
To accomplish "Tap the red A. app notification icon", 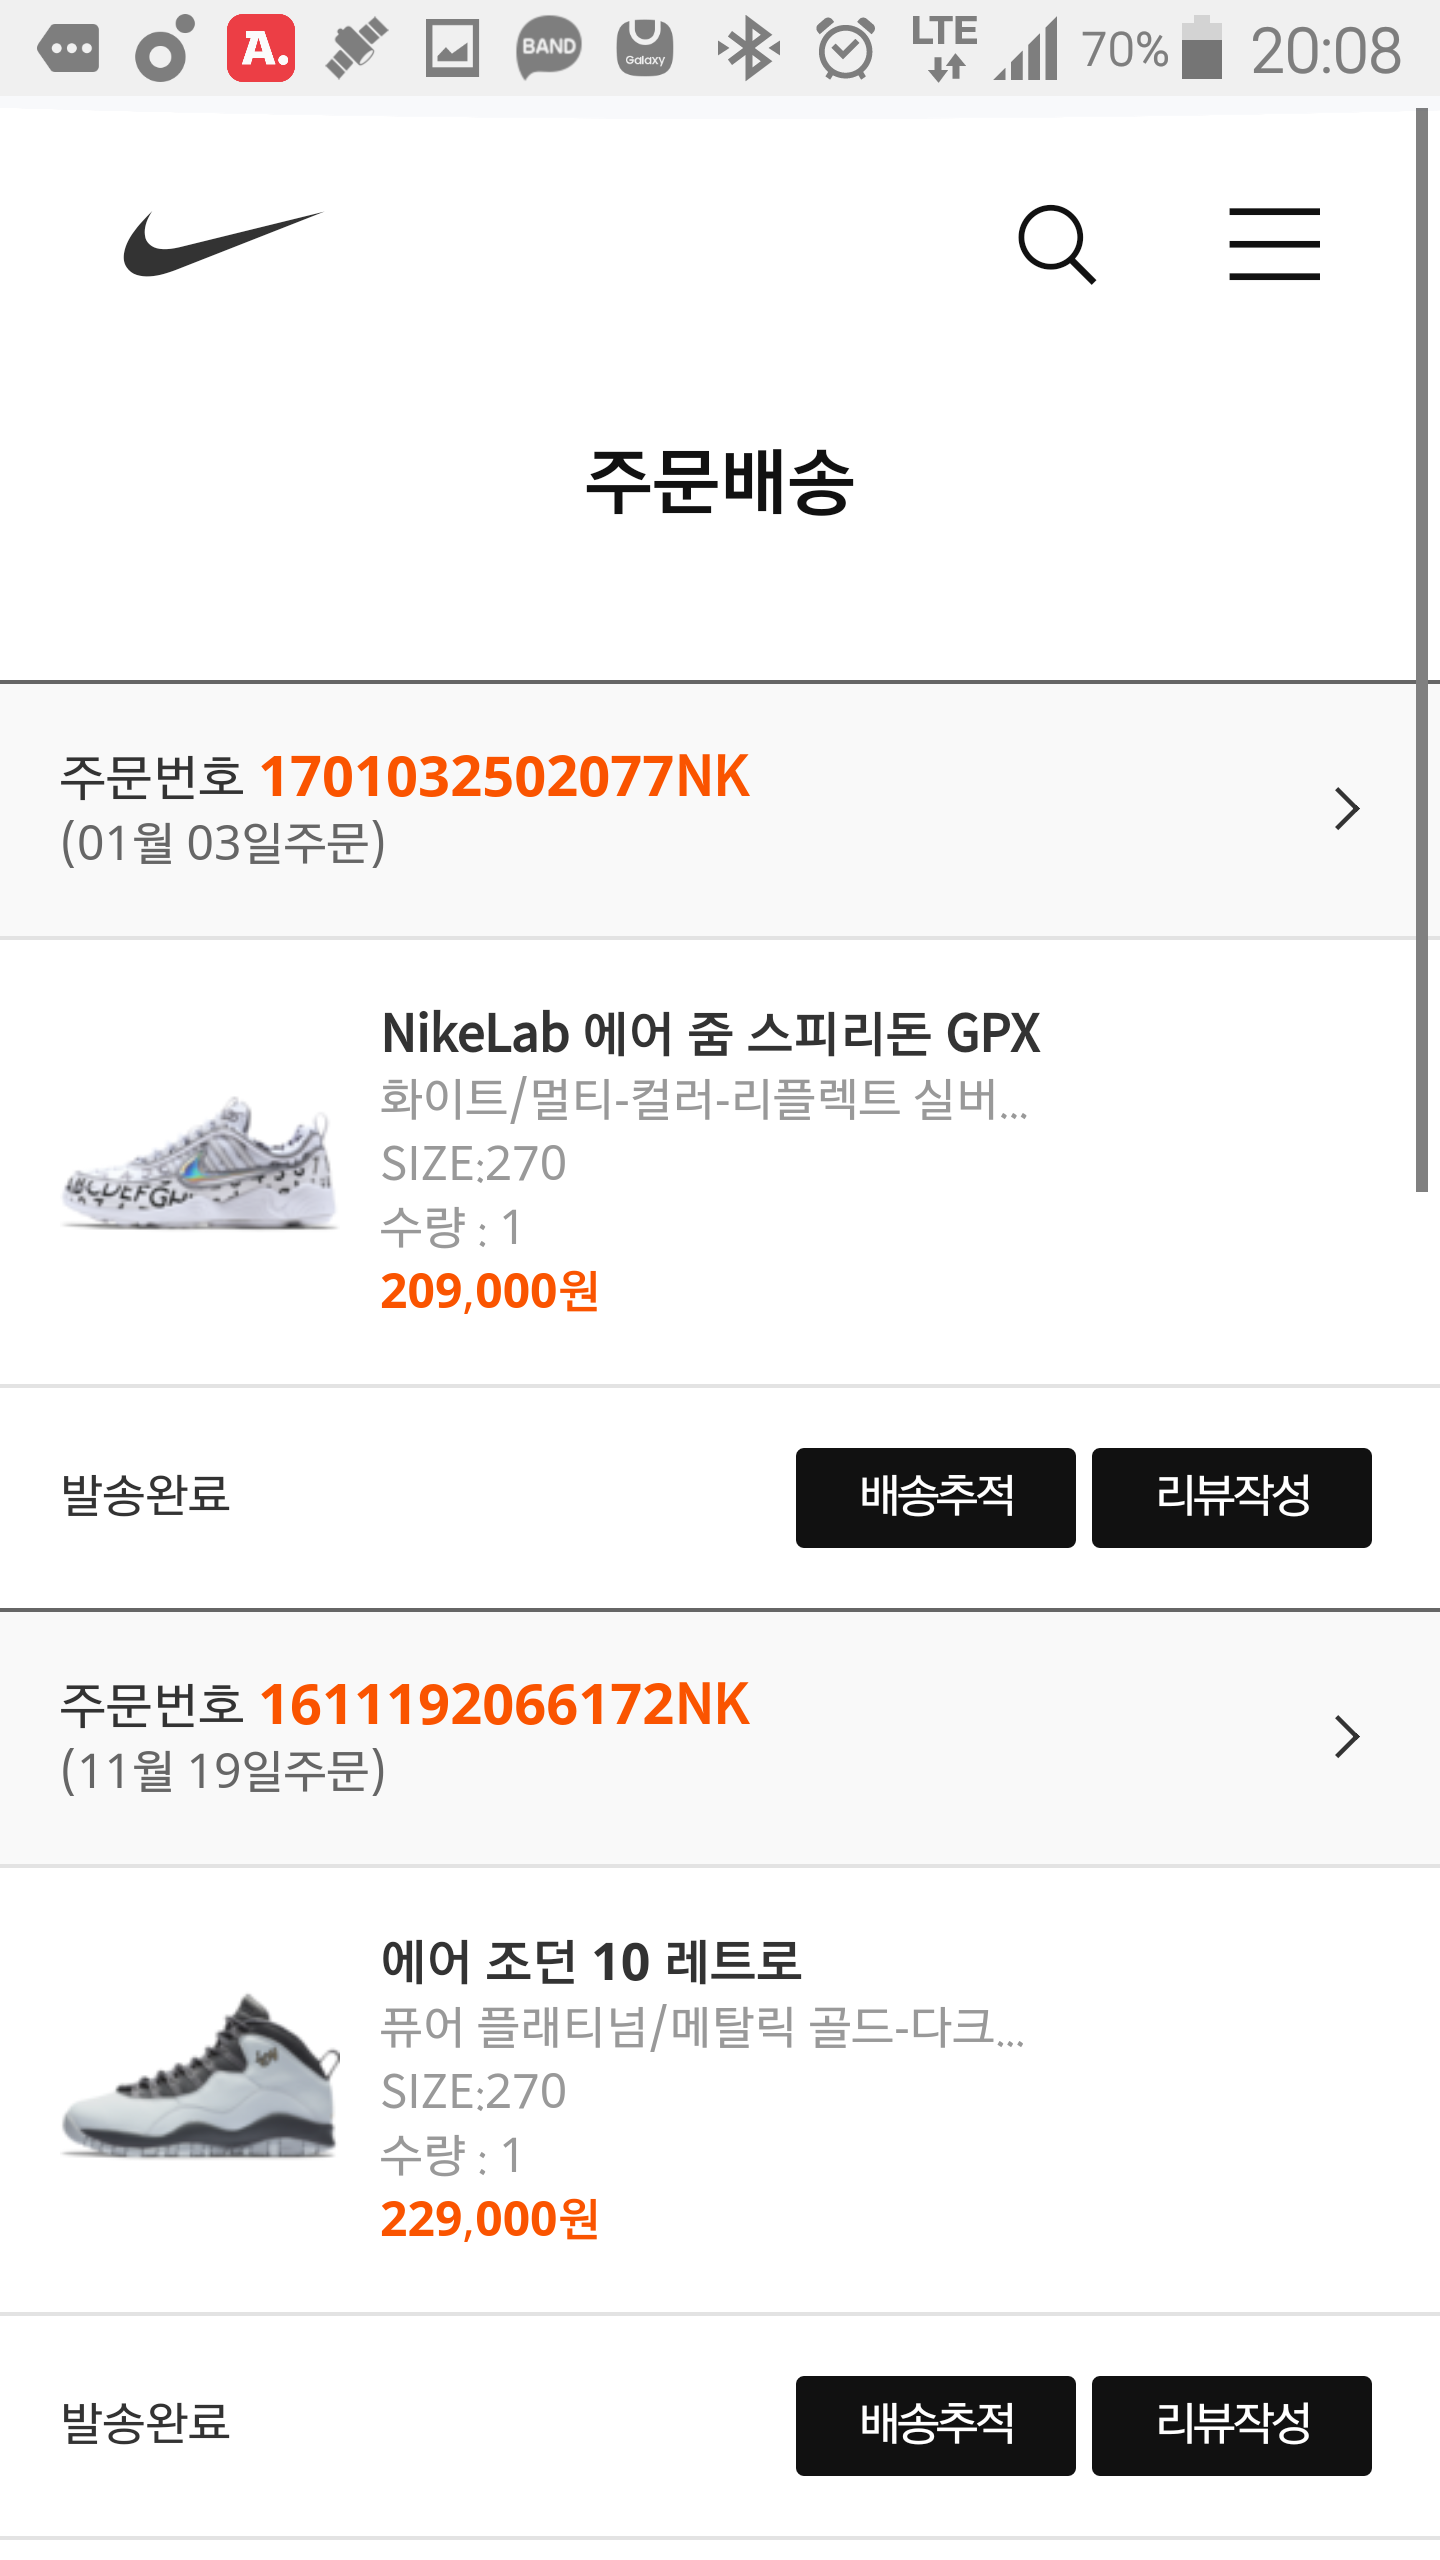I will click(261, 48).
